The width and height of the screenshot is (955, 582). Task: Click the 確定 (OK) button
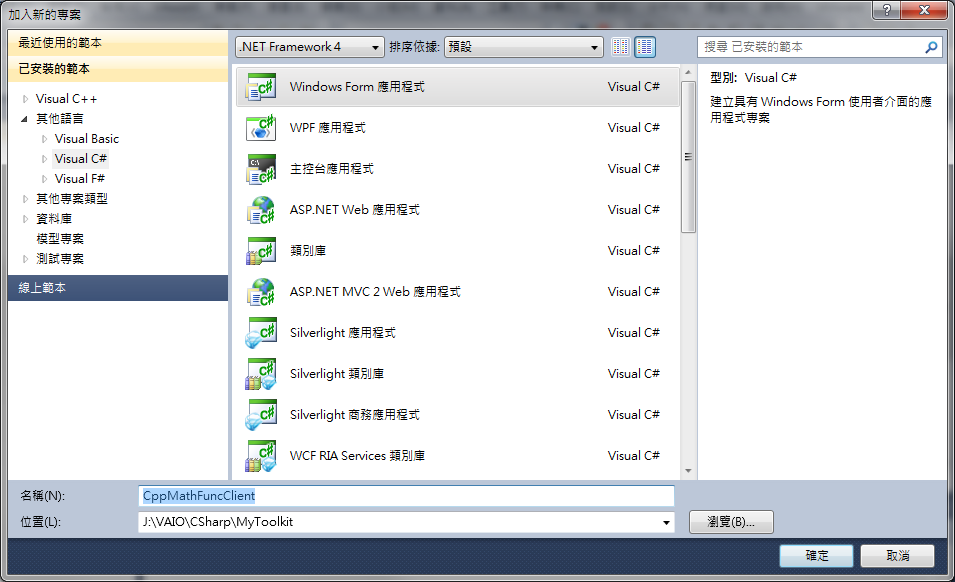point(816,556)
